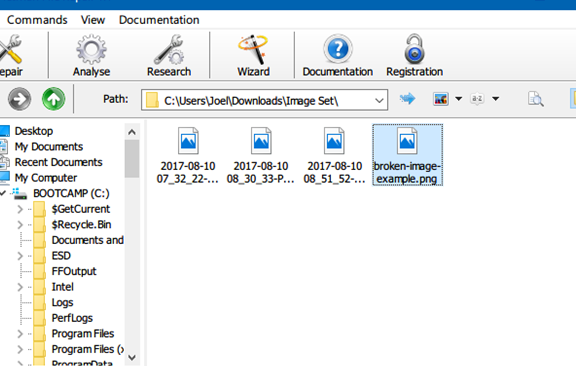Screen dimensions: 576x366
Task: Open the Commands menu
Action: pos(37,20)
